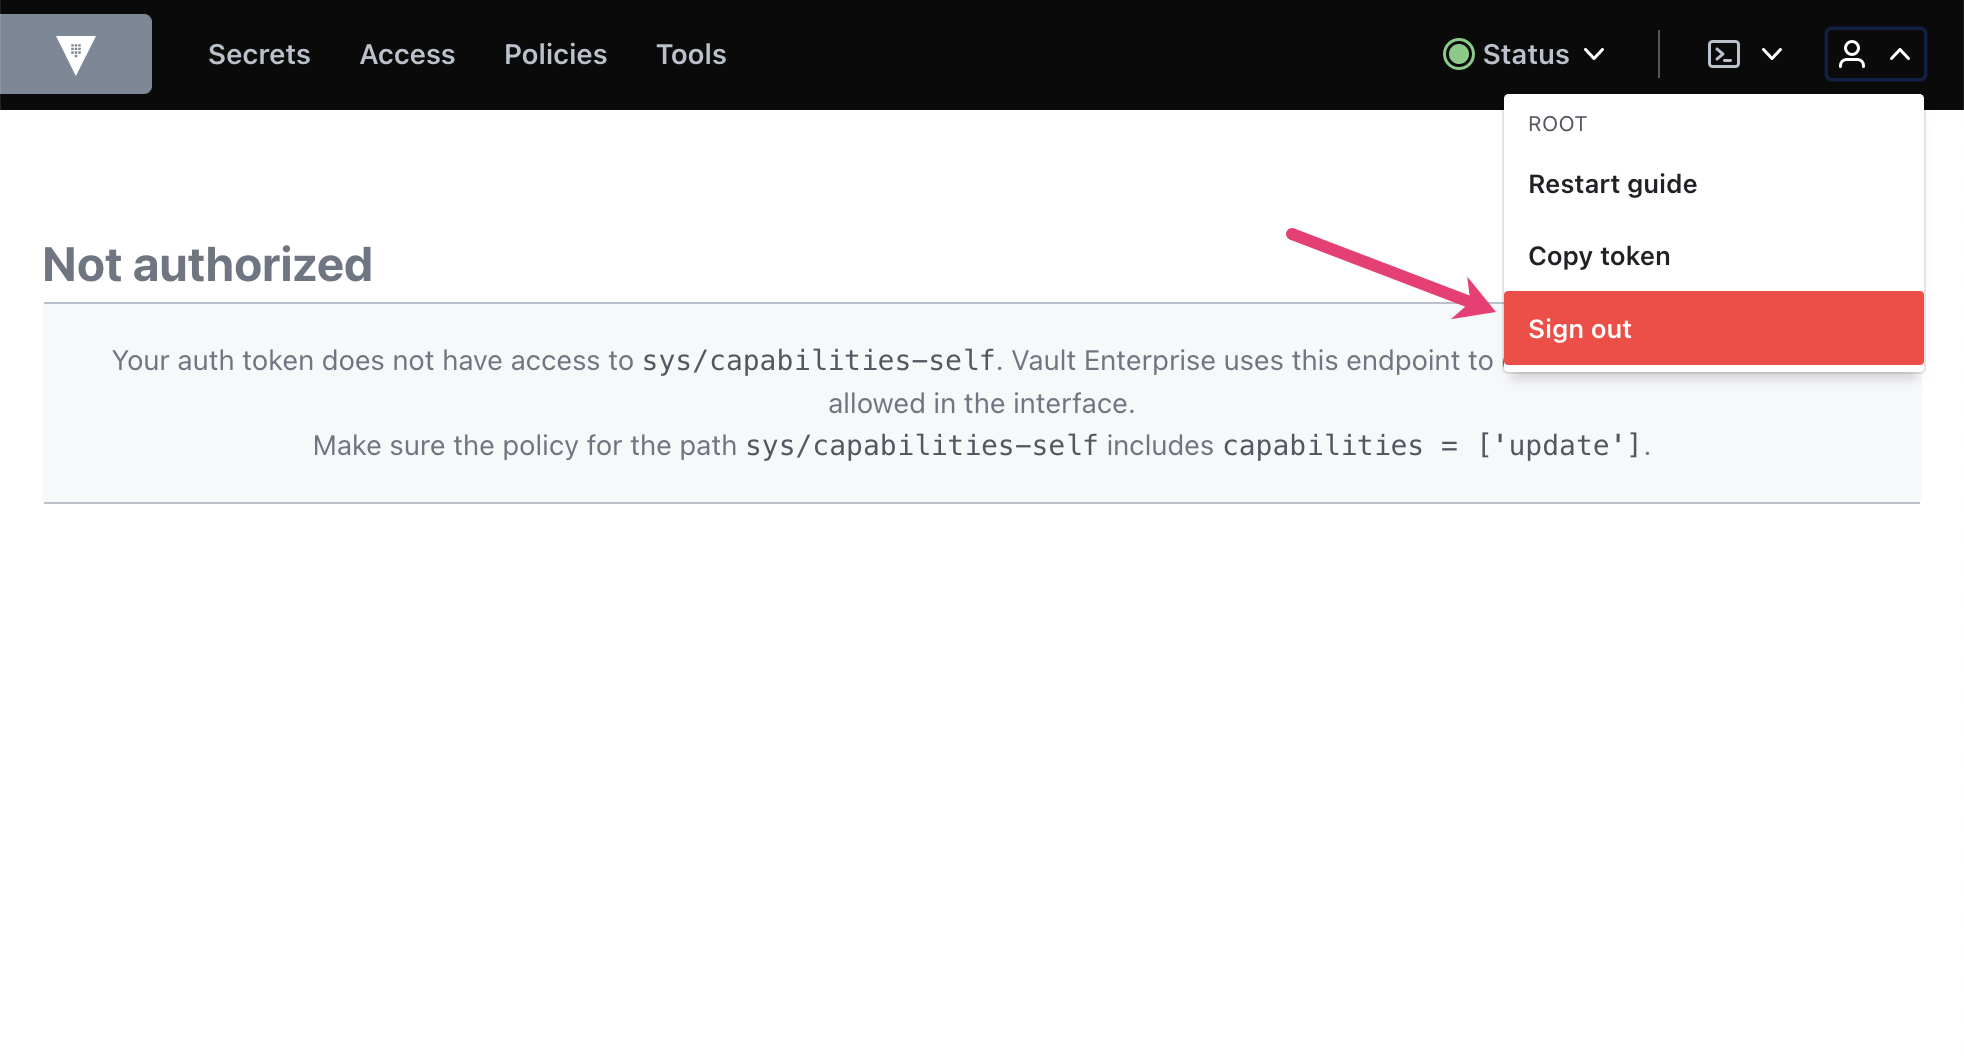This screenshot has width=1964, height=1058.
Task: Open the Access navigation item
Action: pos(407,54)
